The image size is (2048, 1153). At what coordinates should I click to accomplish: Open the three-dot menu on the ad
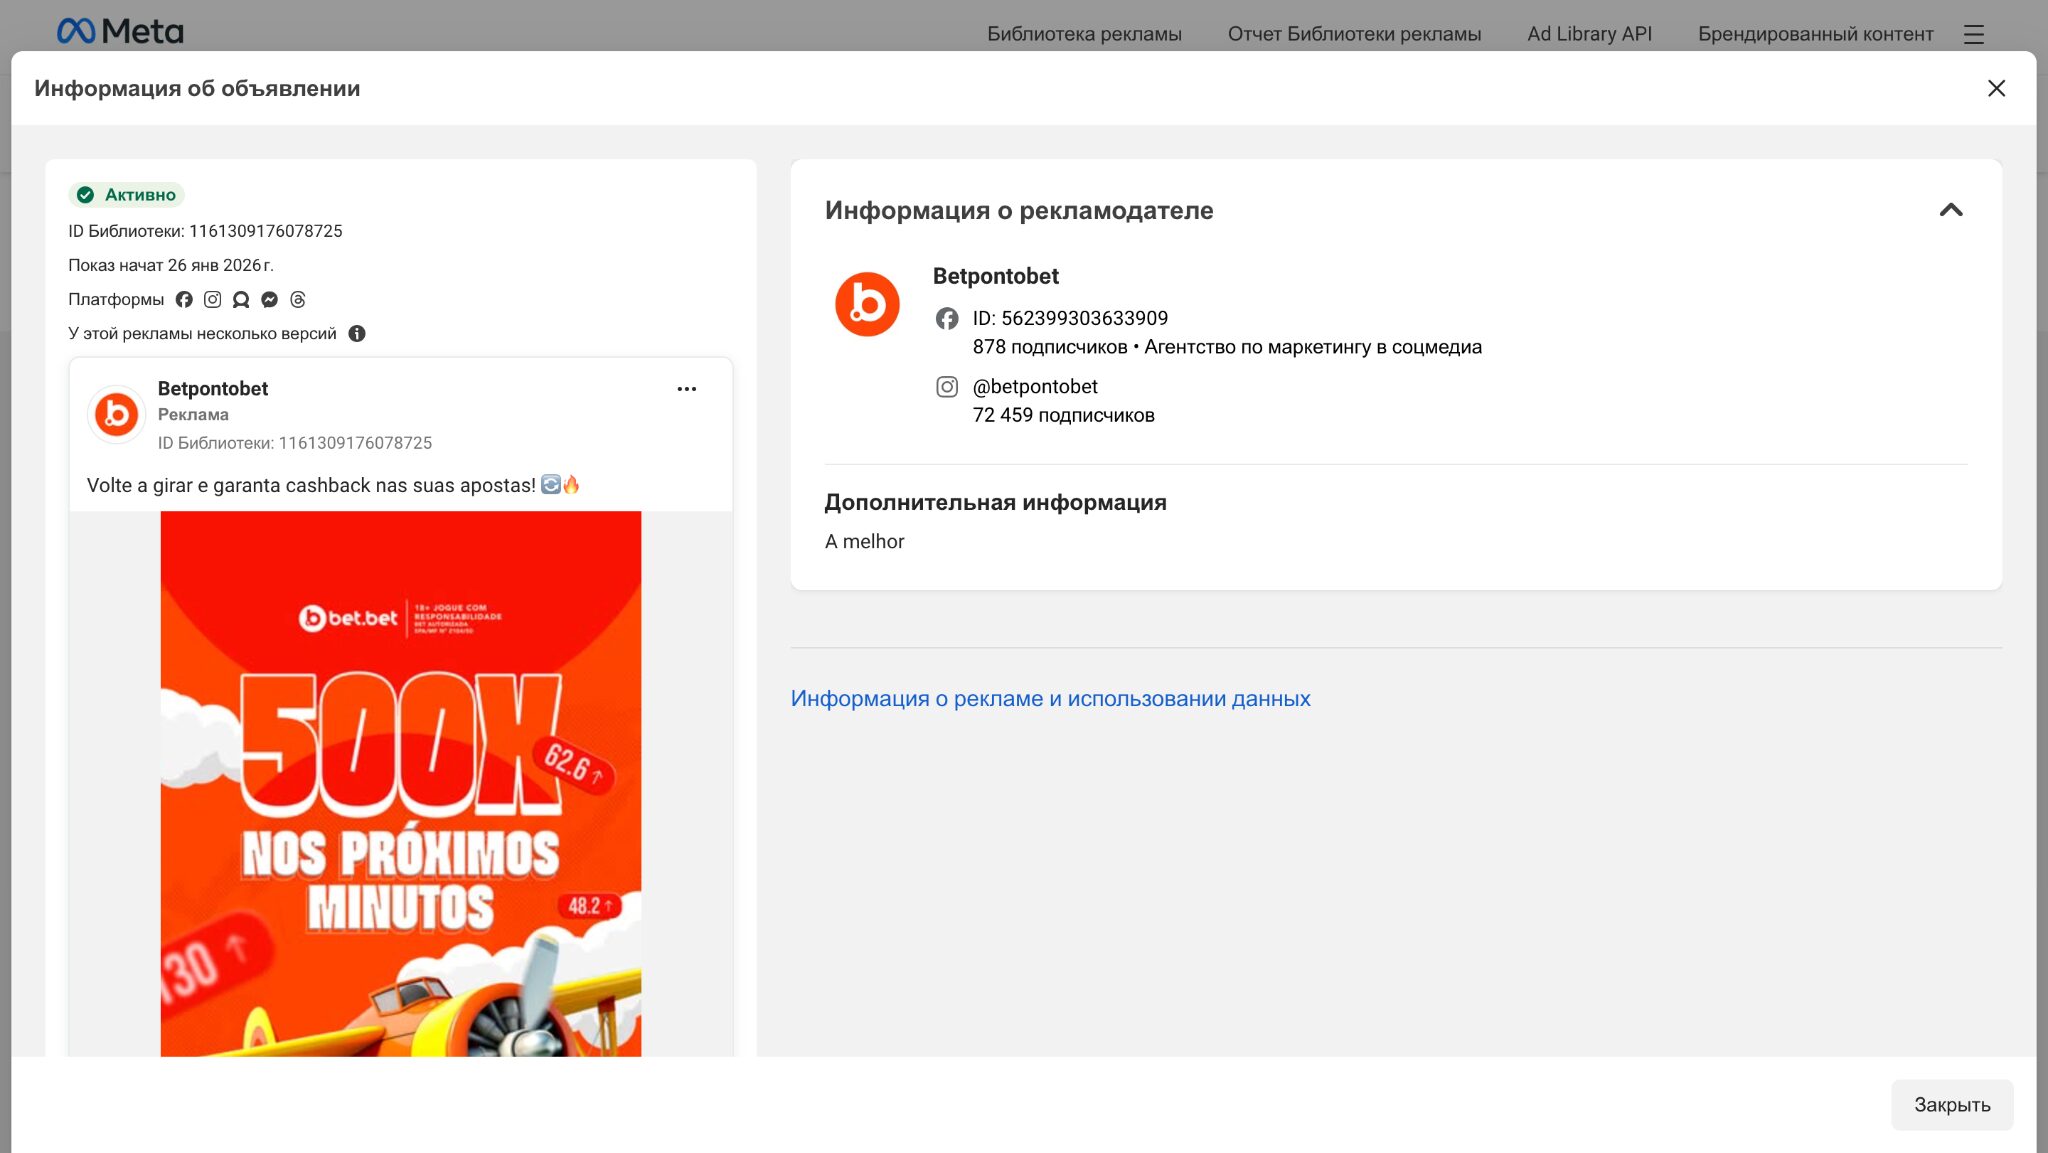click(686, 389)
